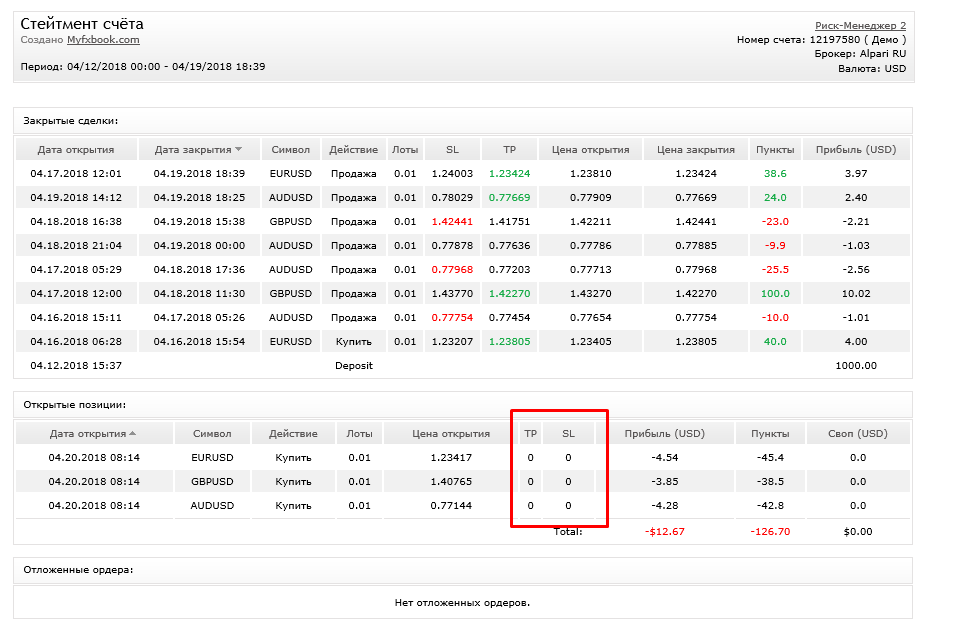This screenshot has width=975, height=627.
Task: Click the red total loss -$12.67
Action: coord(665,532)
